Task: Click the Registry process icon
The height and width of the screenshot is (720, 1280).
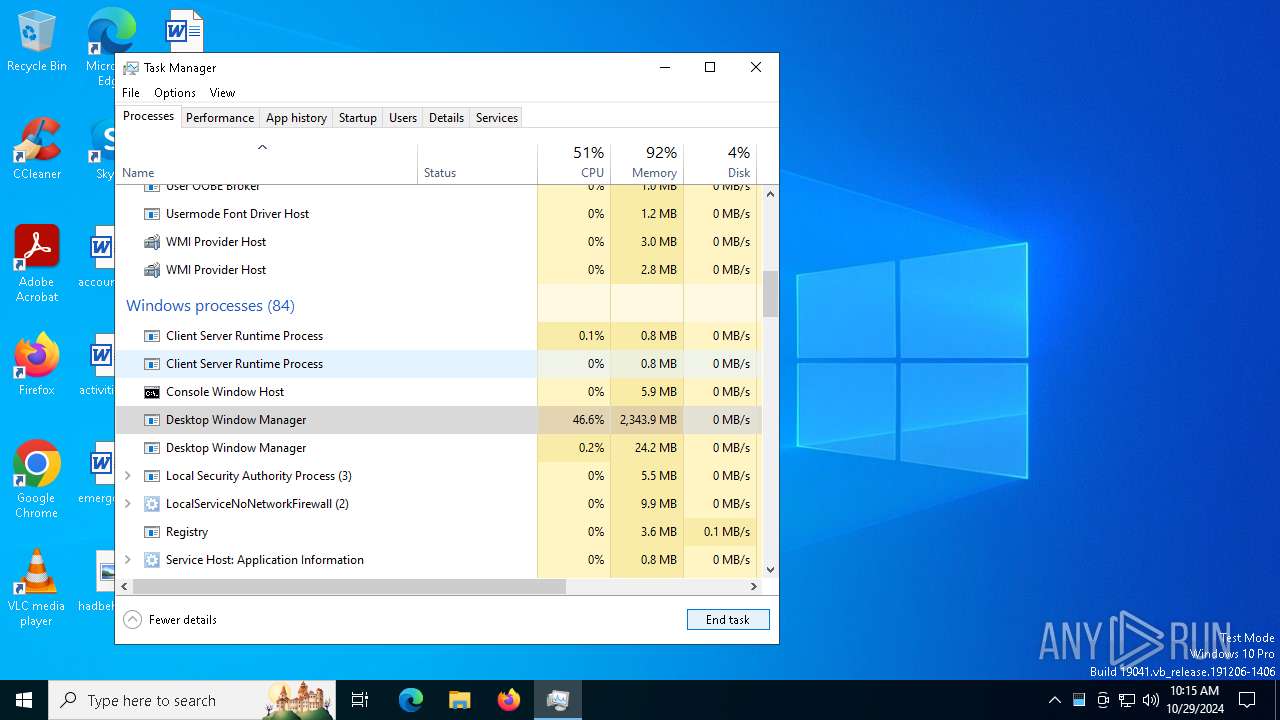Action: coord(152,532)
